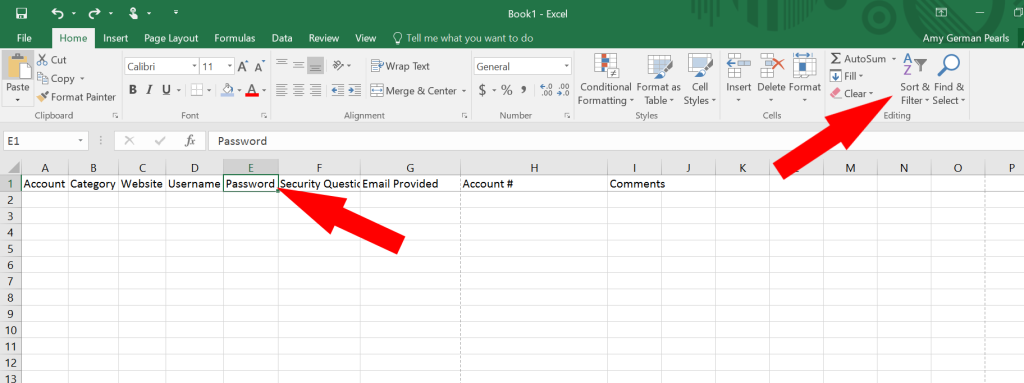
Task: Switch to the Formulas tab
Action: pyautogui.click(x=233, y=38)
